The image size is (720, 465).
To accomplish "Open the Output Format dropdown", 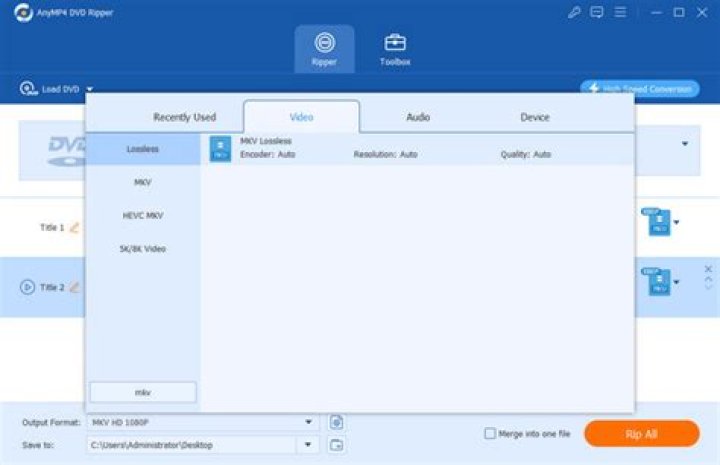I will [308, 422].
